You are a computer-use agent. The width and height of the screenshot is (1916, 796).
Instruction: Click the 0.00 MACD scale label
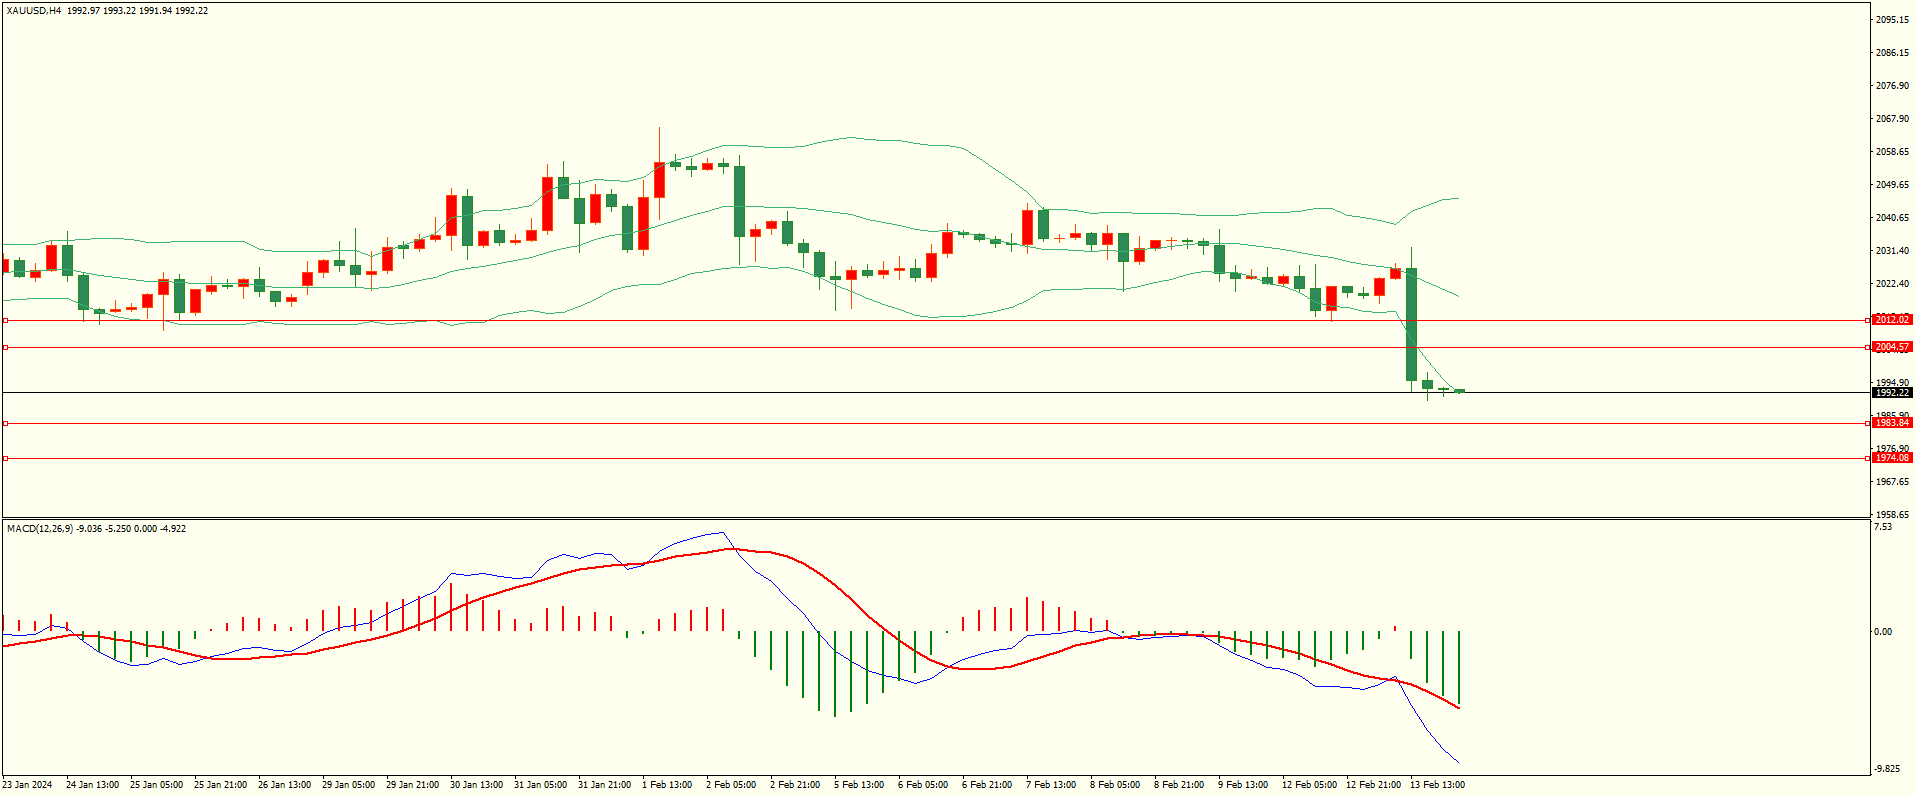click(1883, 632)
